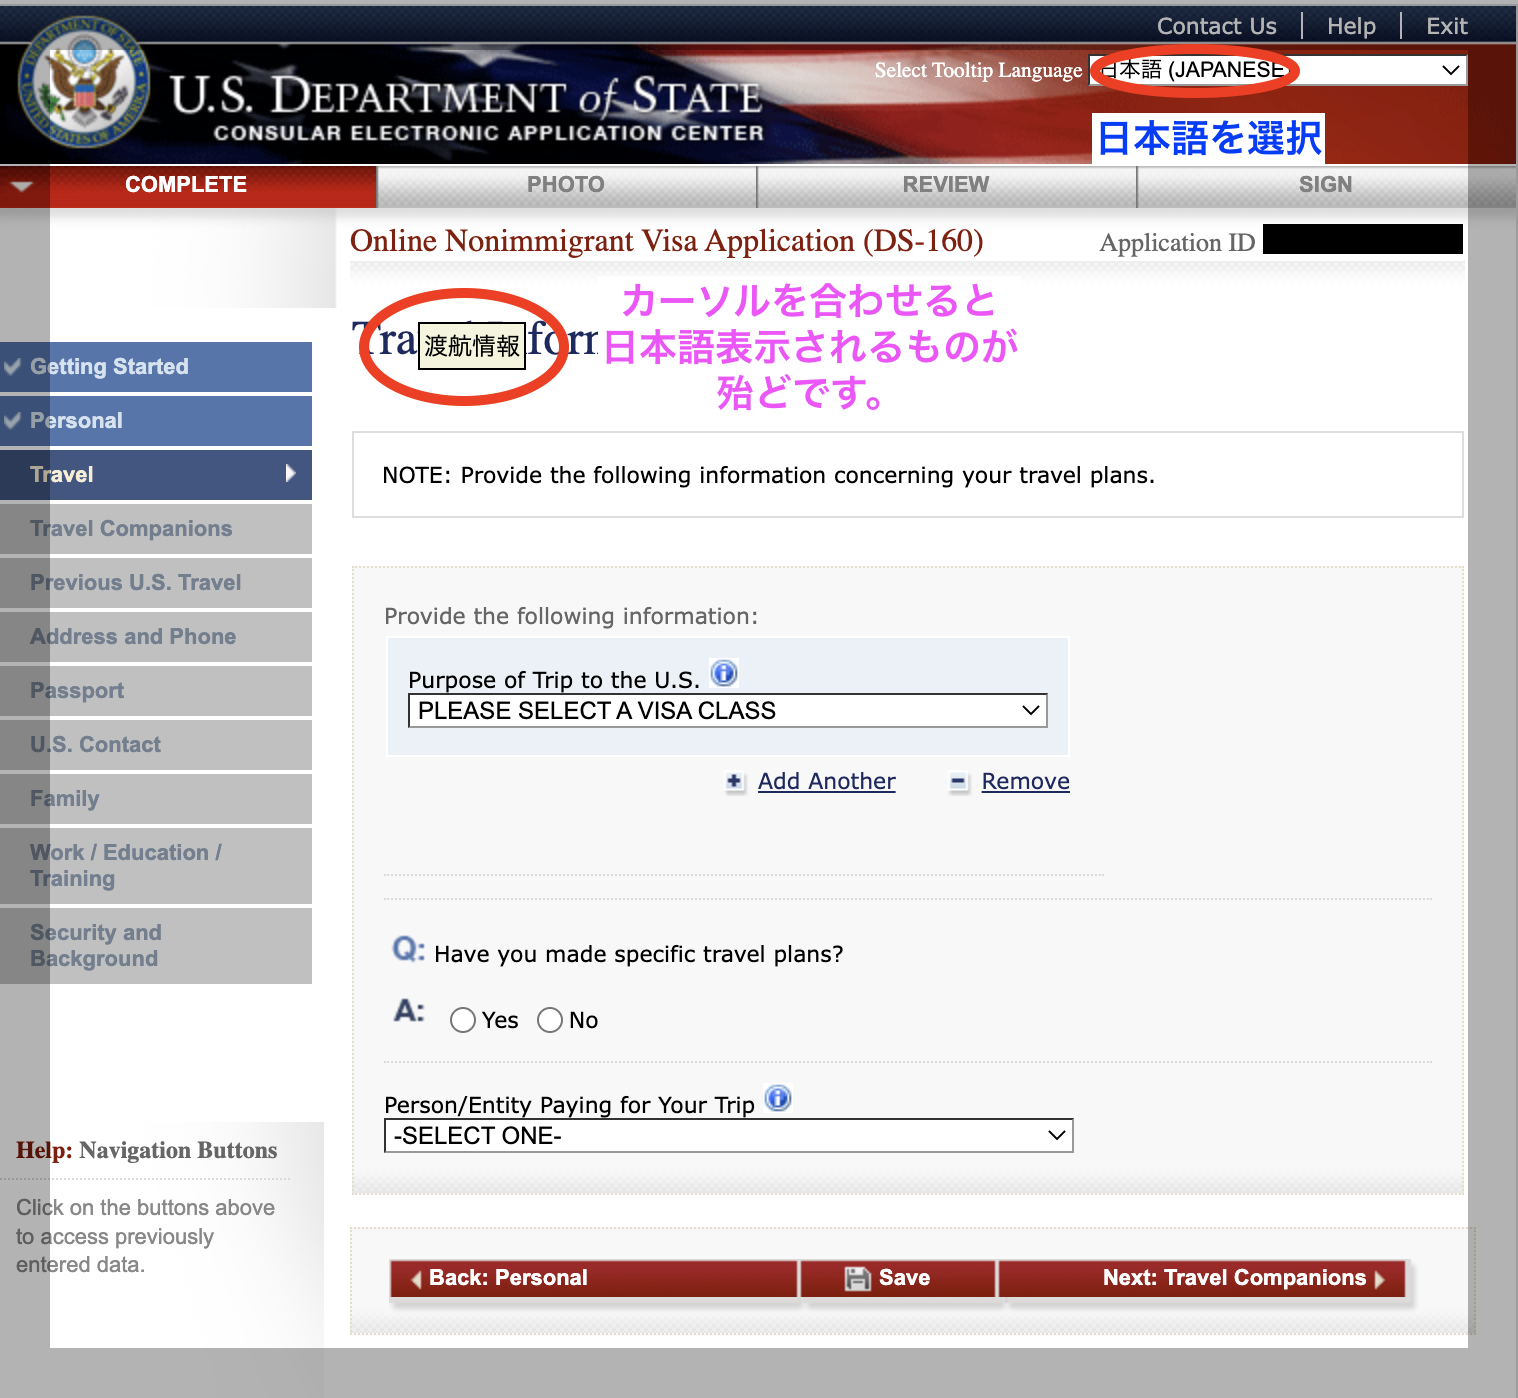
Task: Open the Travel section in sidebar
Action: (x=156, y=475)
